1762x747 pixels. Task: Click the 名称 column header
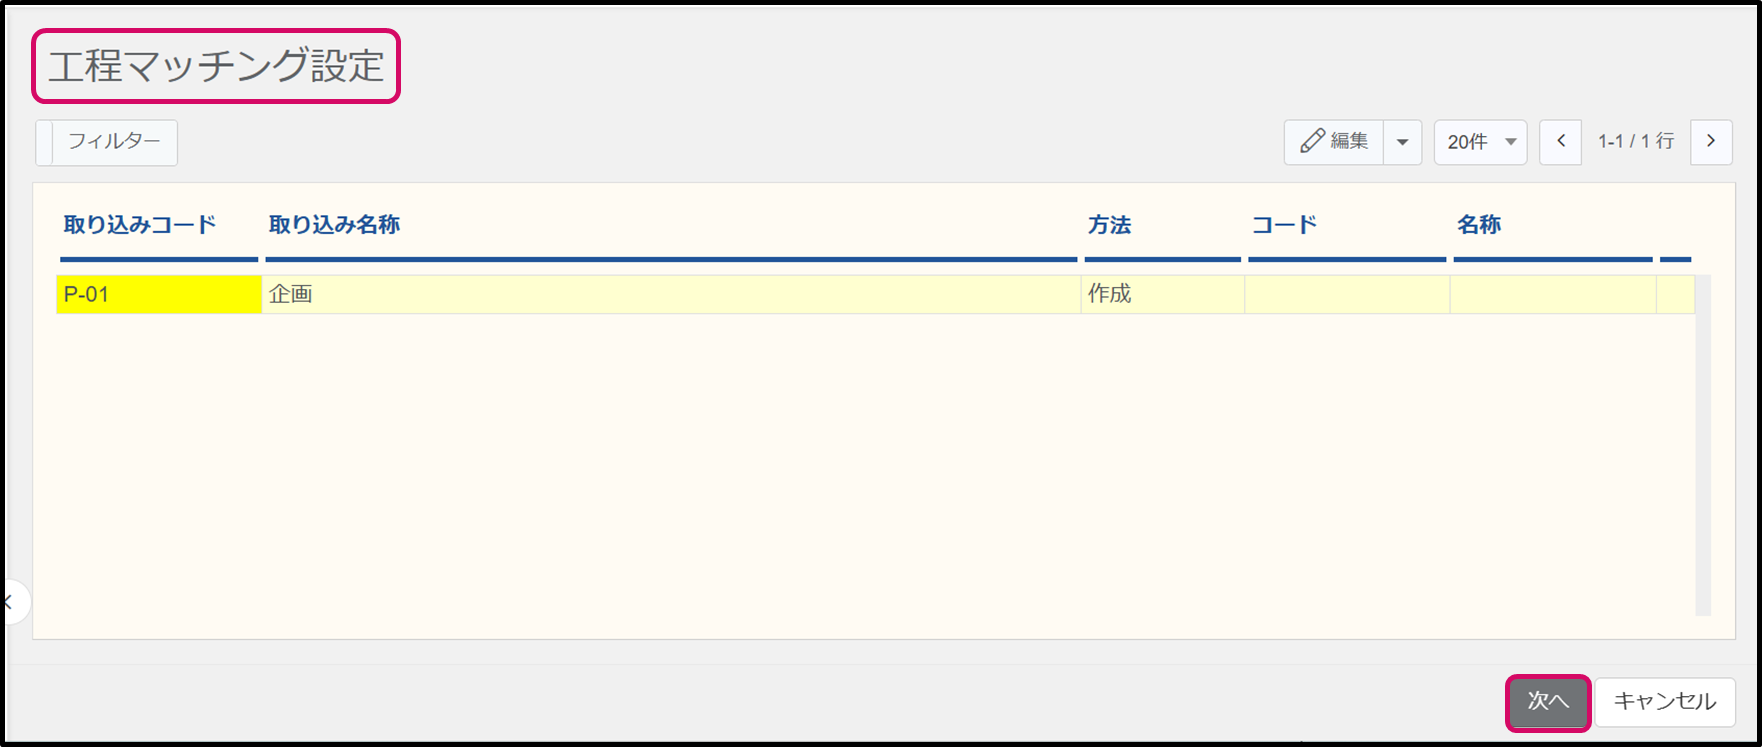tap(1478, 225)
